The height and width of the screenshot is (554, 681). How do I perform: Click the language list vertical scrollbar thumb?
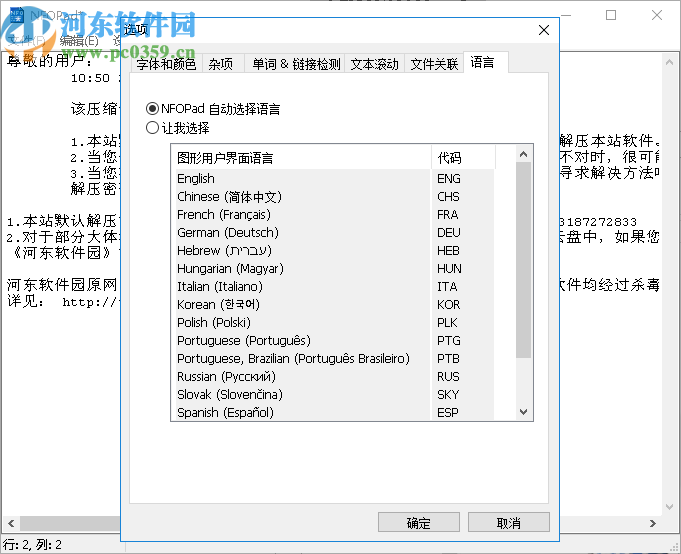coord(523,260)
